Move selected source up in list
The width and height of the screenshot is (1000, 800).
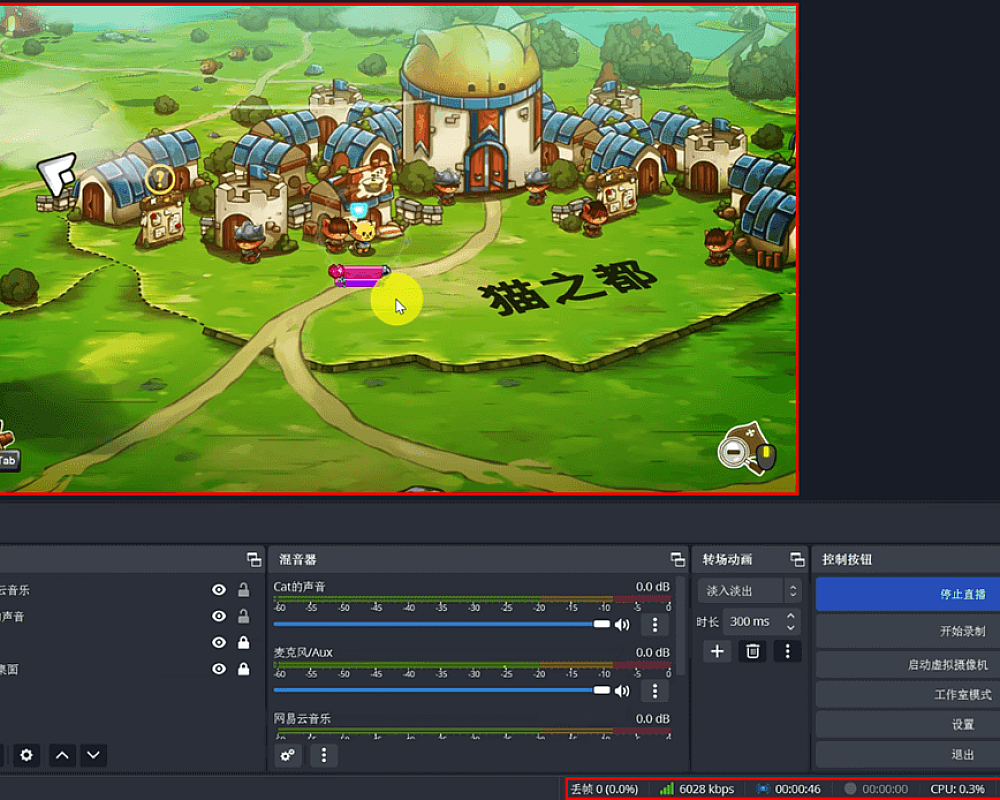click(62, 755)
